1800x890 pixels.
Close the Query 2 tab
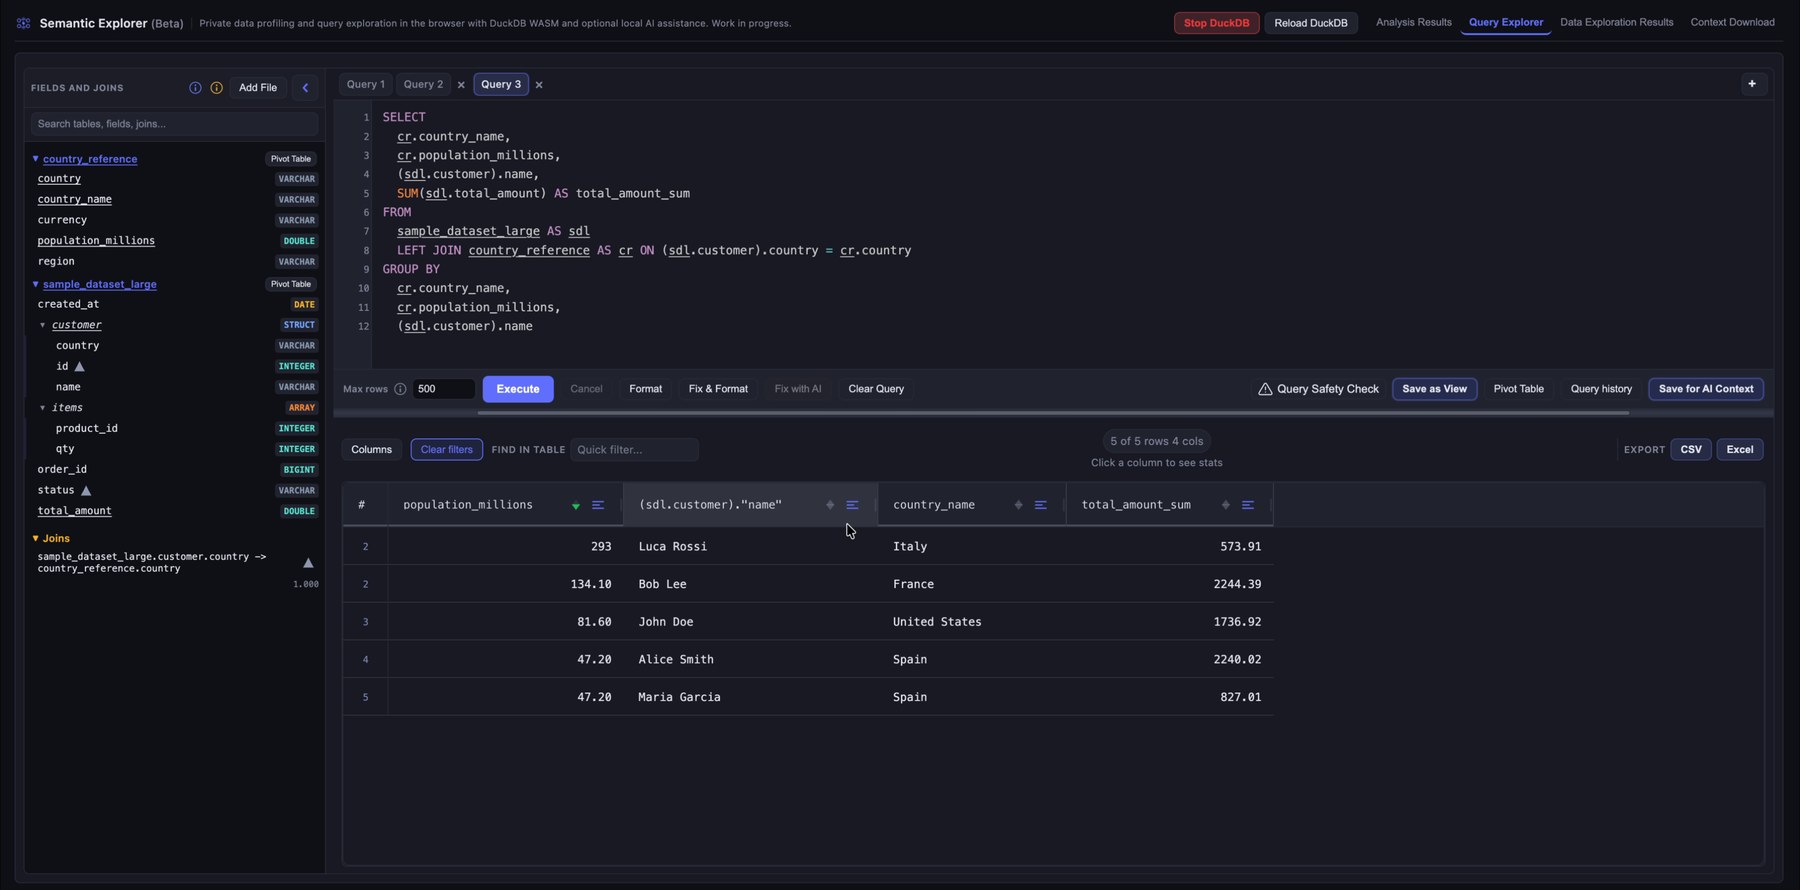tap(461, 85)
